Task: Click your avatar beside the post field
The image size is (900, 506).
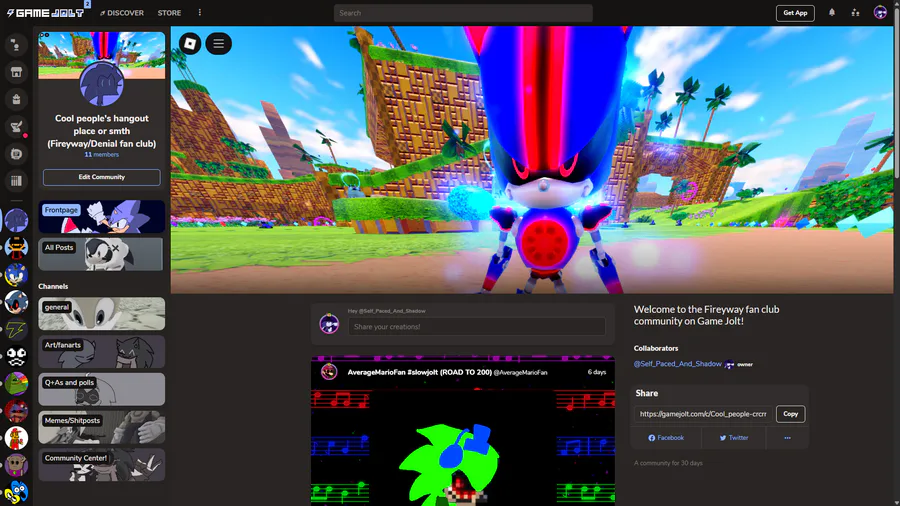Action: coord(329,324)
